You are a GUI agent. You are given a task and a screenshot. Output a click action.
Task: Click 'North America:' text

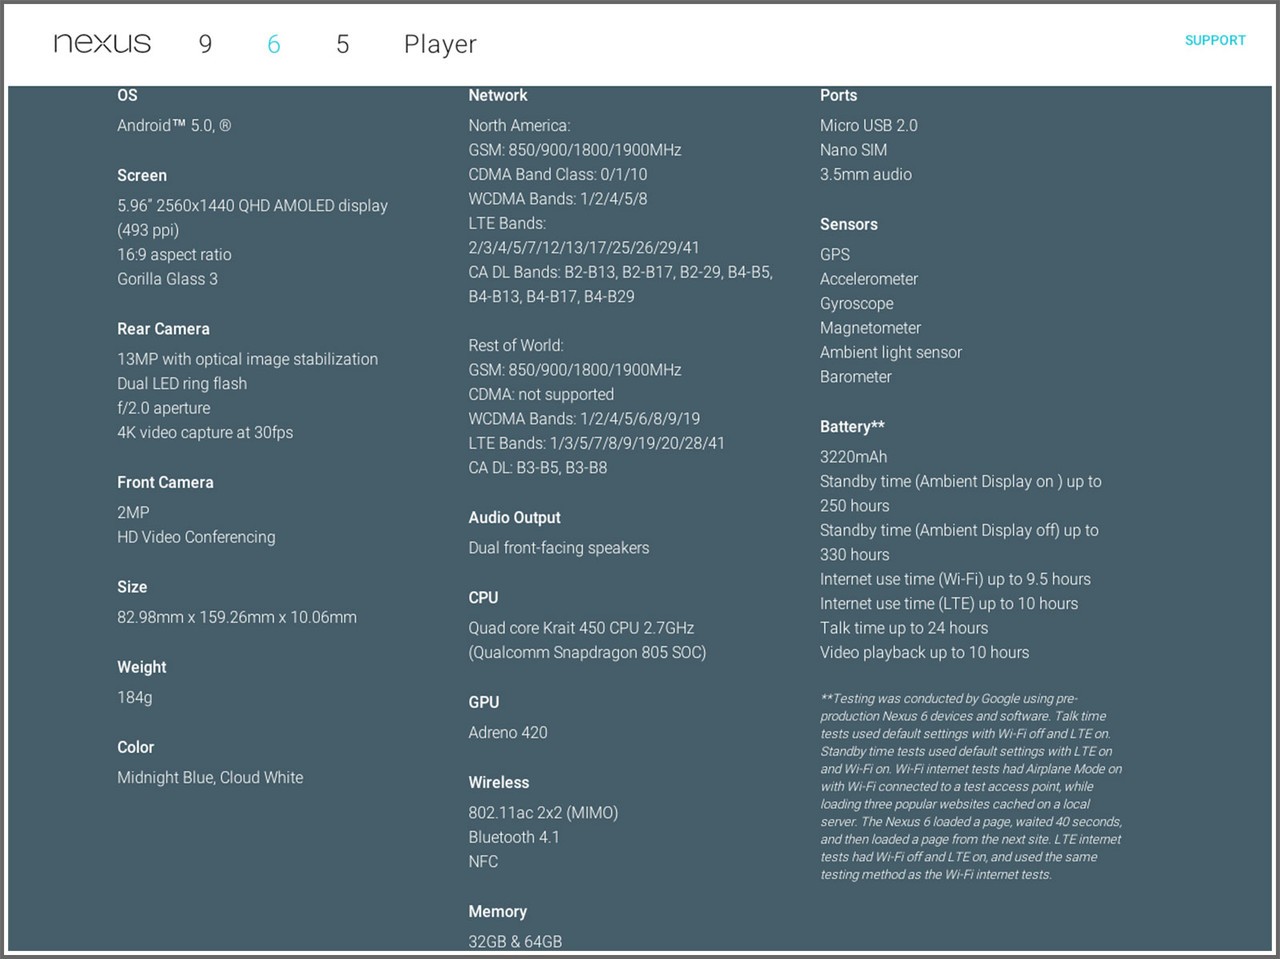(x=519, y=125)
